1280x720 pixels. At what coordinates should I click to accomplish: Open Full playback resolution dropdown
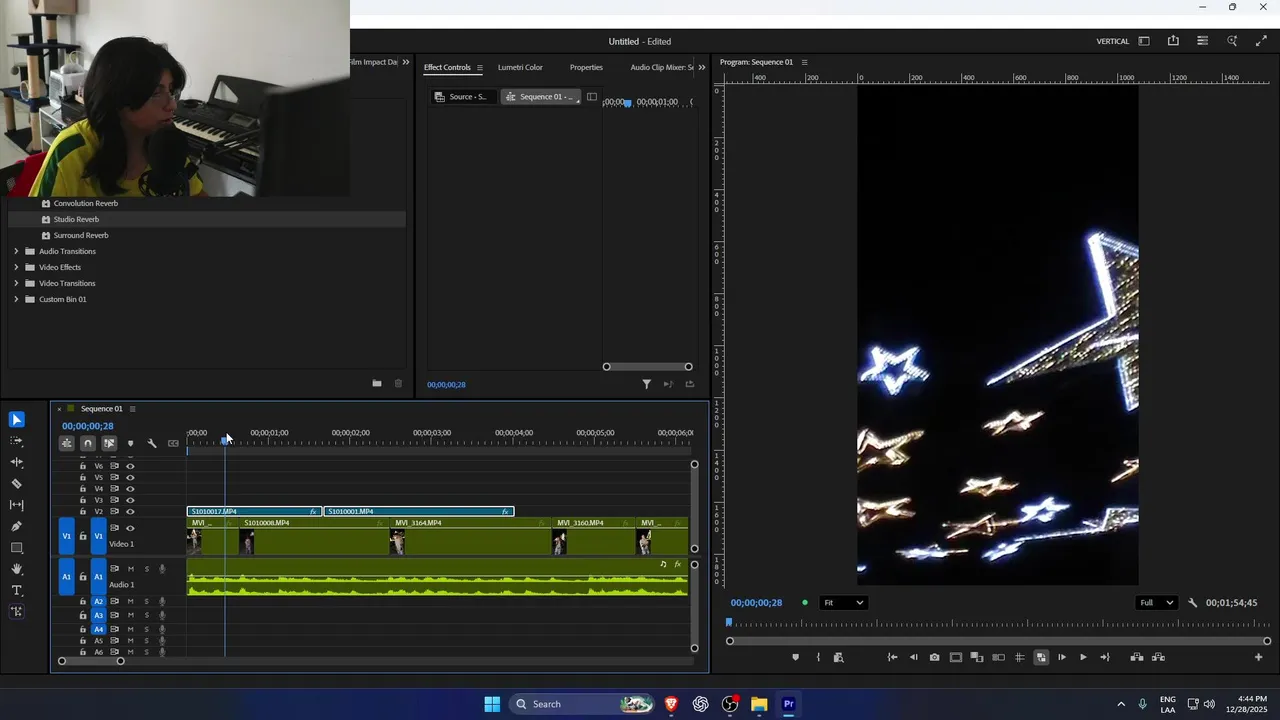1157,603
